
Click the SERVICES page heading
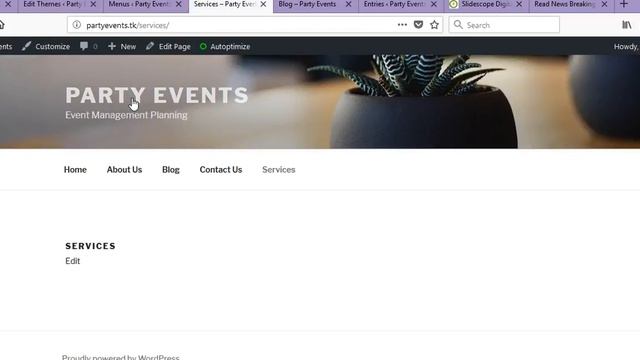[x=91, y=246]
